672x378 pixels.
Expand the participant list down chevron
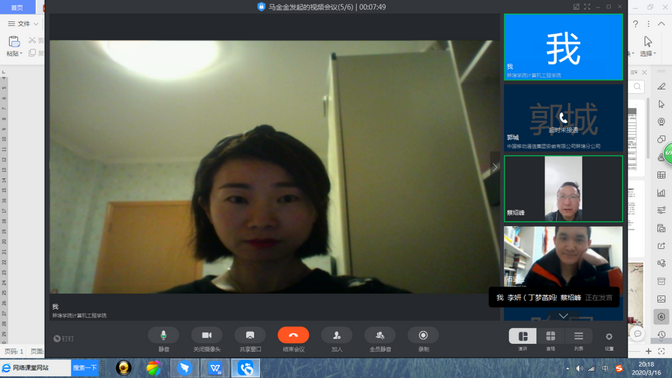click(x=563, y=316)
